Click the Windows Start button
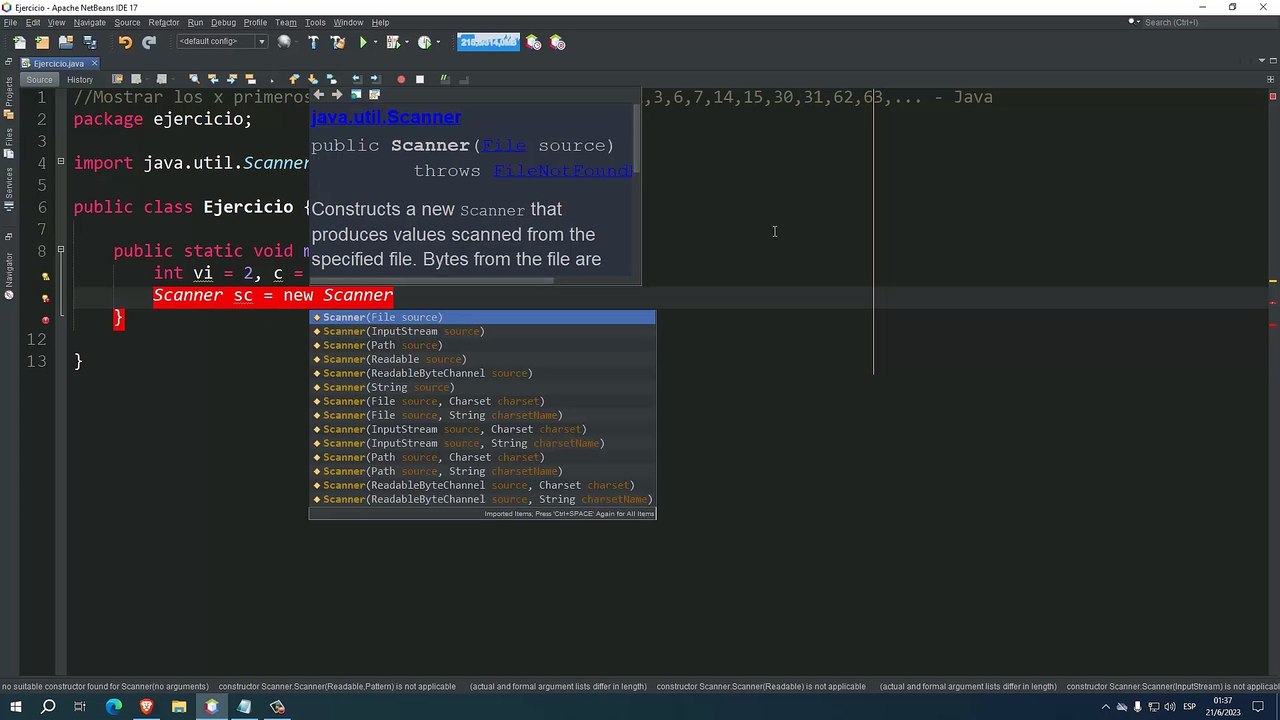The height and width of the screenshot is (720, 1280). tap(15, 707)
